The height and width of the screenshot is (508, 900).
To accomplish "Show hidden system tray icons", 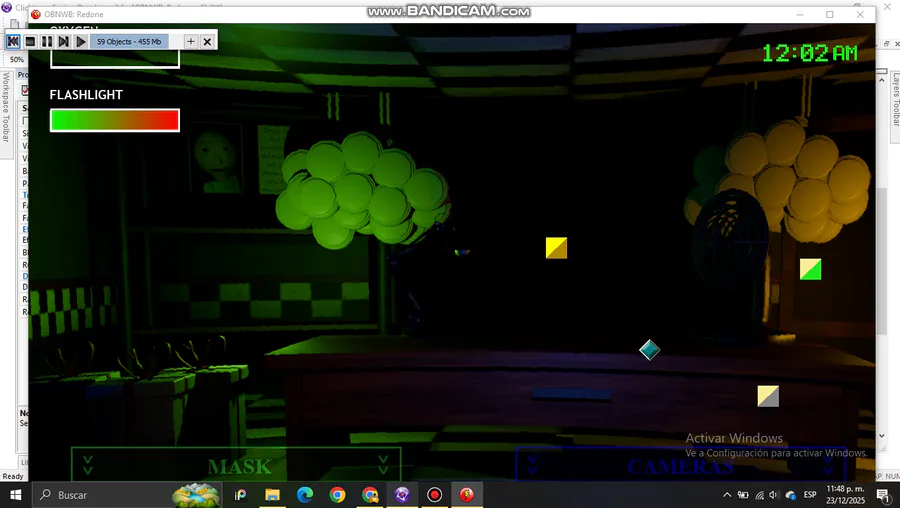I will [x=727, y=495].
